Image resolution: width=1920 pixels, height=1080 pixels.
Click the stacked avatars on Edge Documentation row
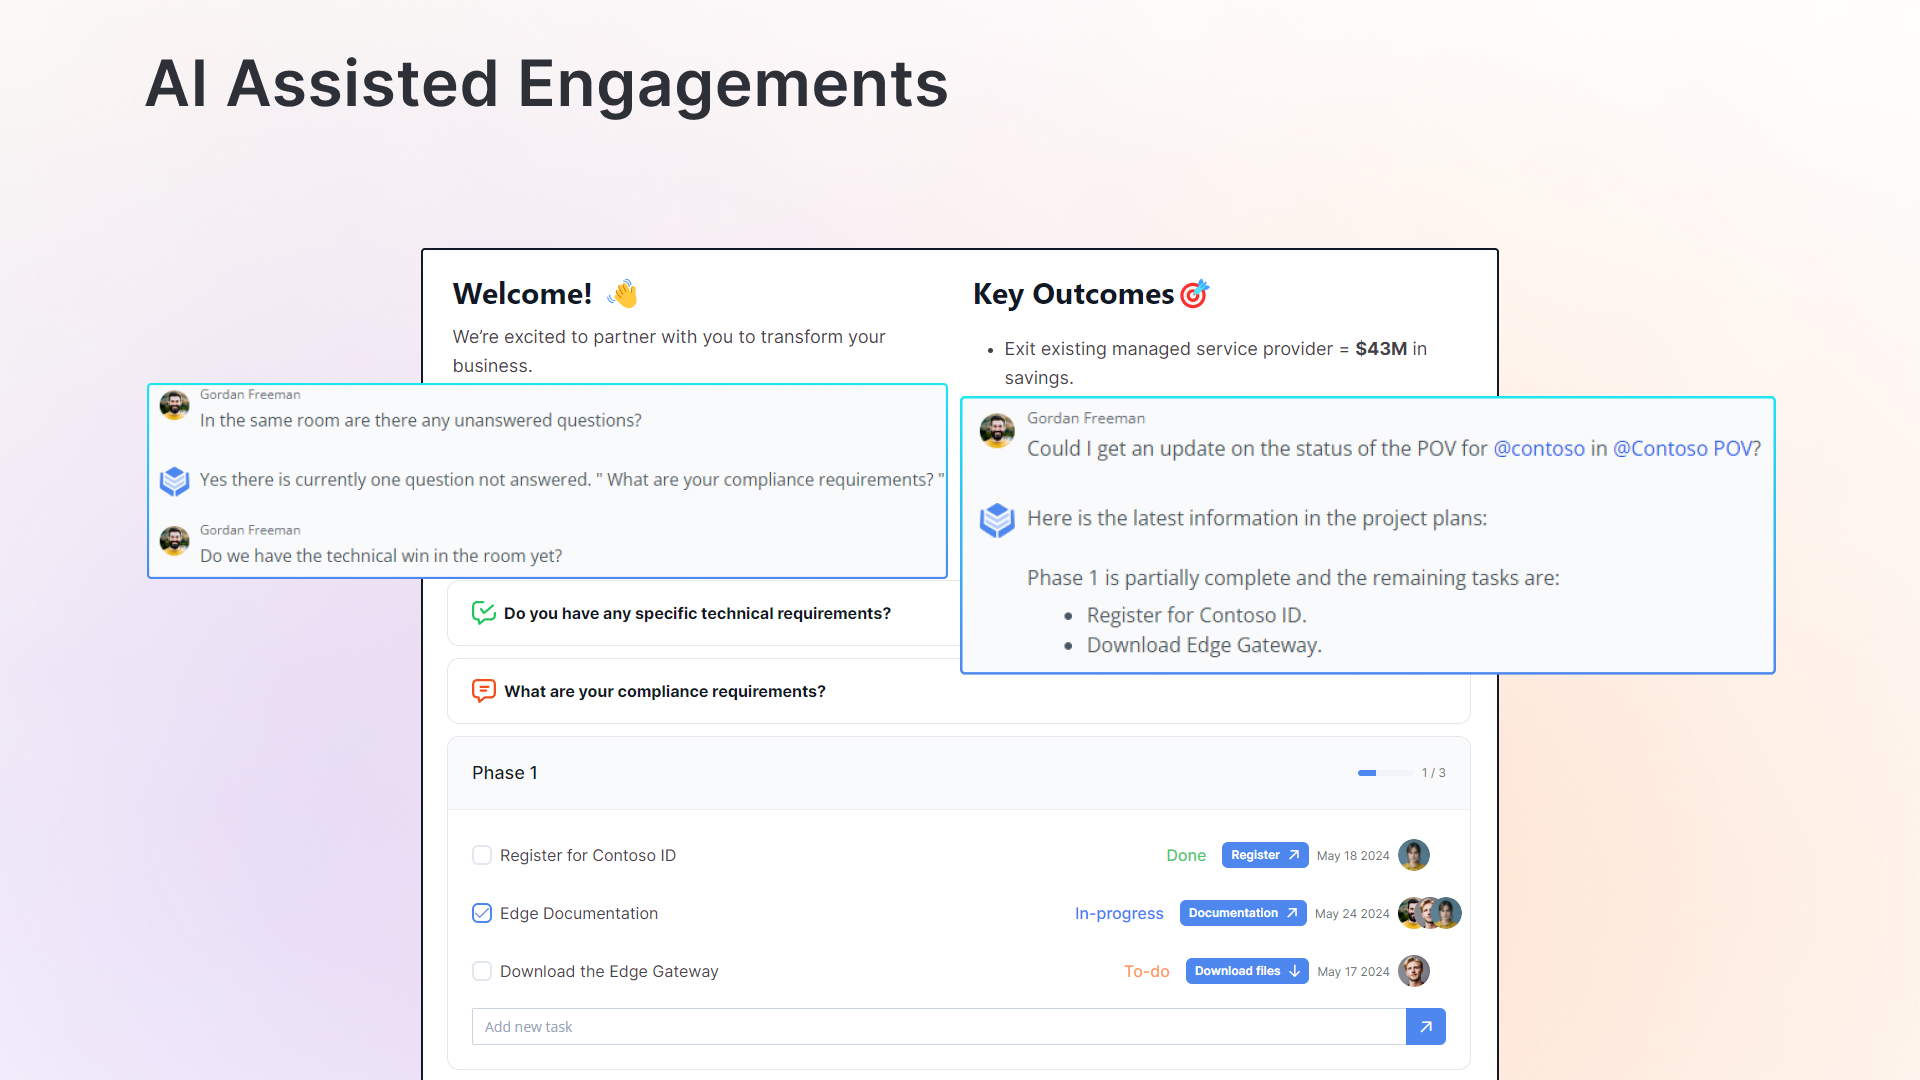[x=1430, y=913]
